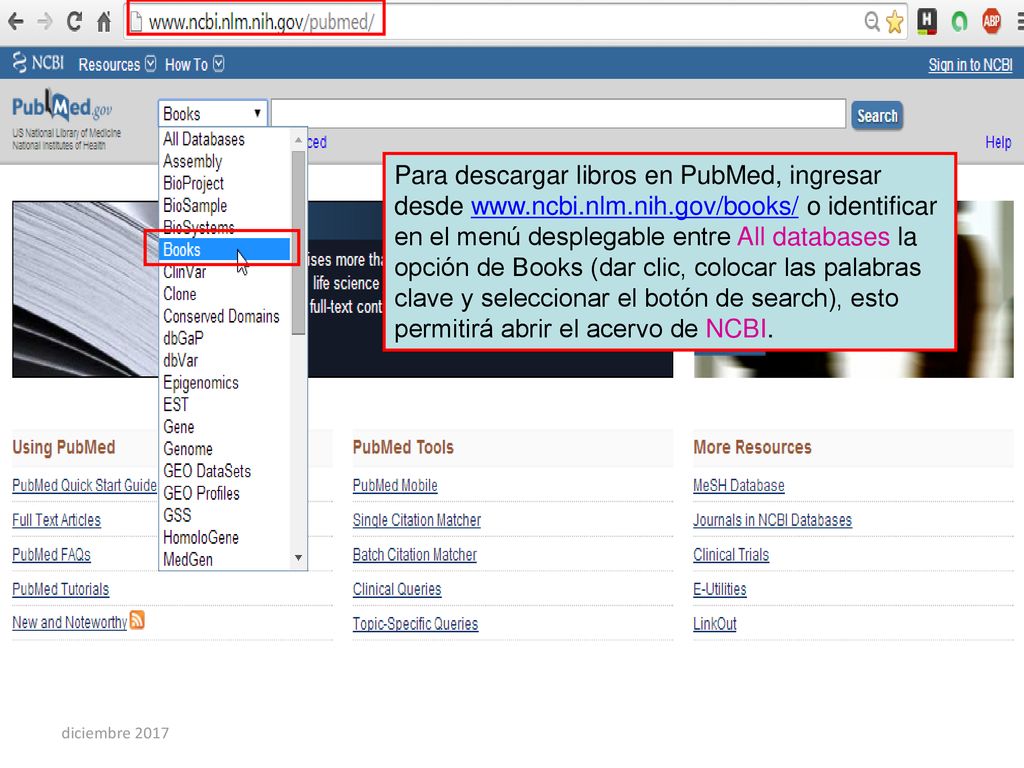
Task: Click the NCBI logo
Action: (39, 63)
